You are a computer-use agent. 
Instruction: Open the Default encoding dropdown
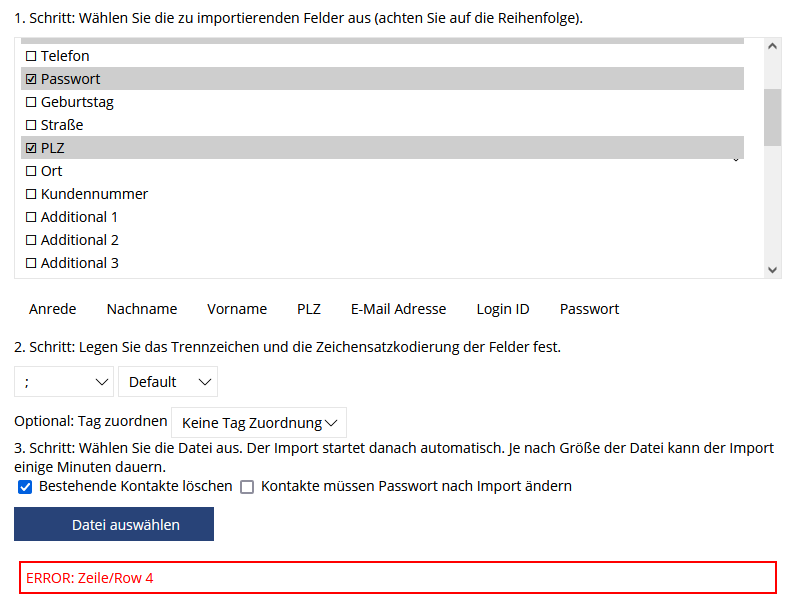click(168, 382)
